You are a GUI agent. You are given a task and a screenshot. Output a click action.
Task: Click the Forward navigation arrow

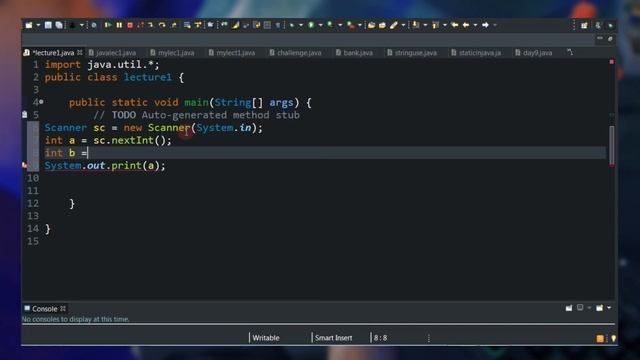click(485, 25)
